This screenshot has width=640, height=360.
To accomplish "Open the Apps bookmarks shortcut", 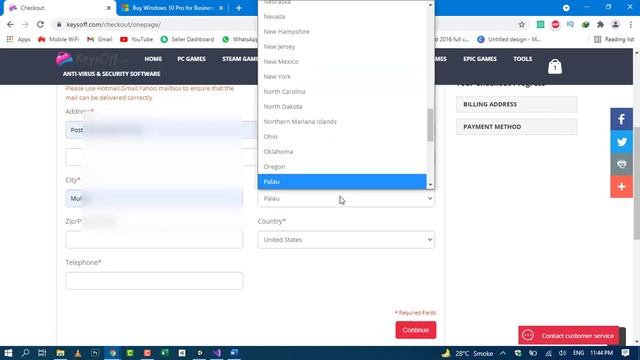I will (x=19, y=39).
